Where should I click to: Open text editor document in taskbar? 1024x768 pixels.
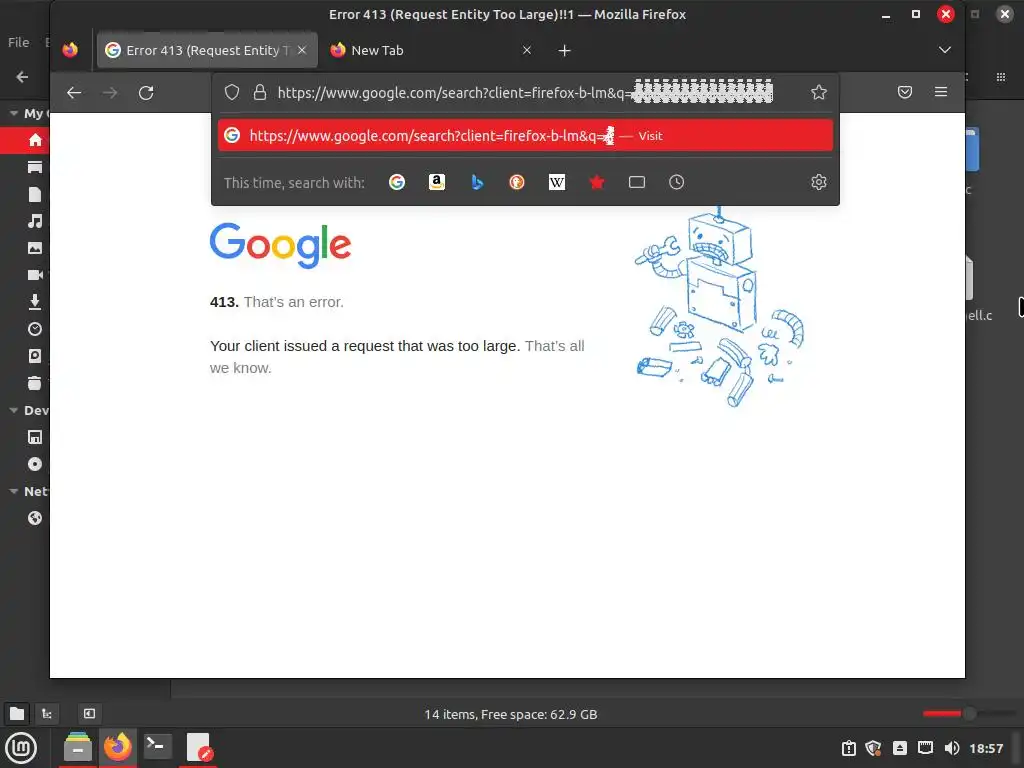pos(199,748)
